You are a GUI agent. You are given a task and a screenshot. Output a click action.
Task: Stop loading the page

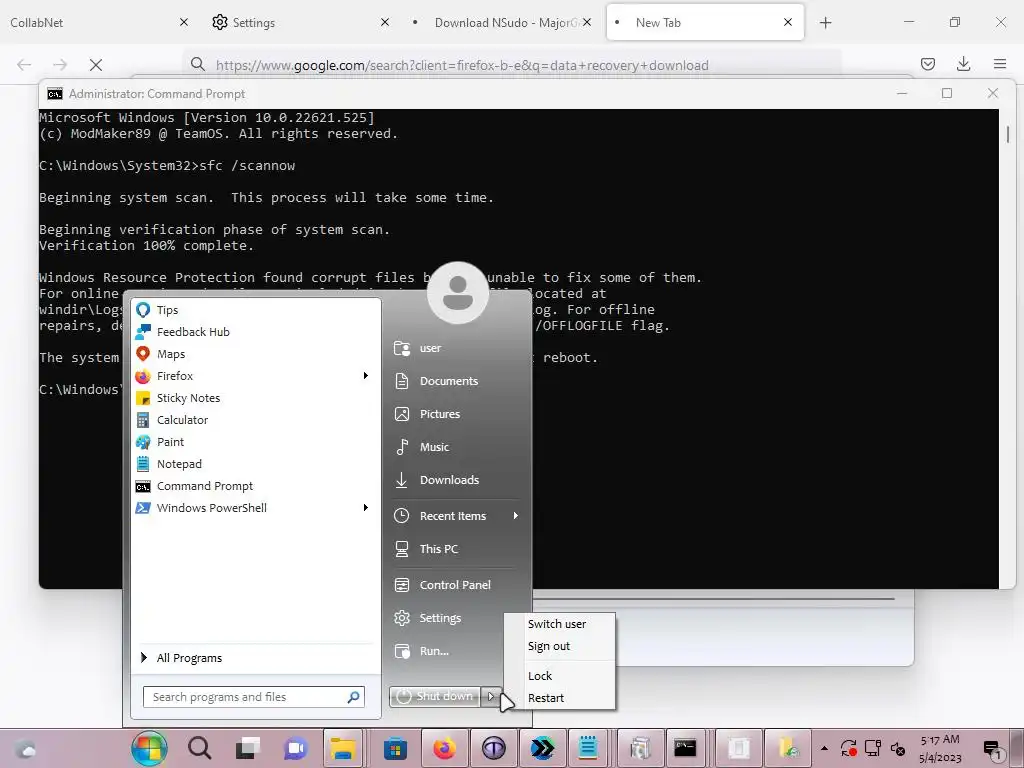click(x=96, y=65)
